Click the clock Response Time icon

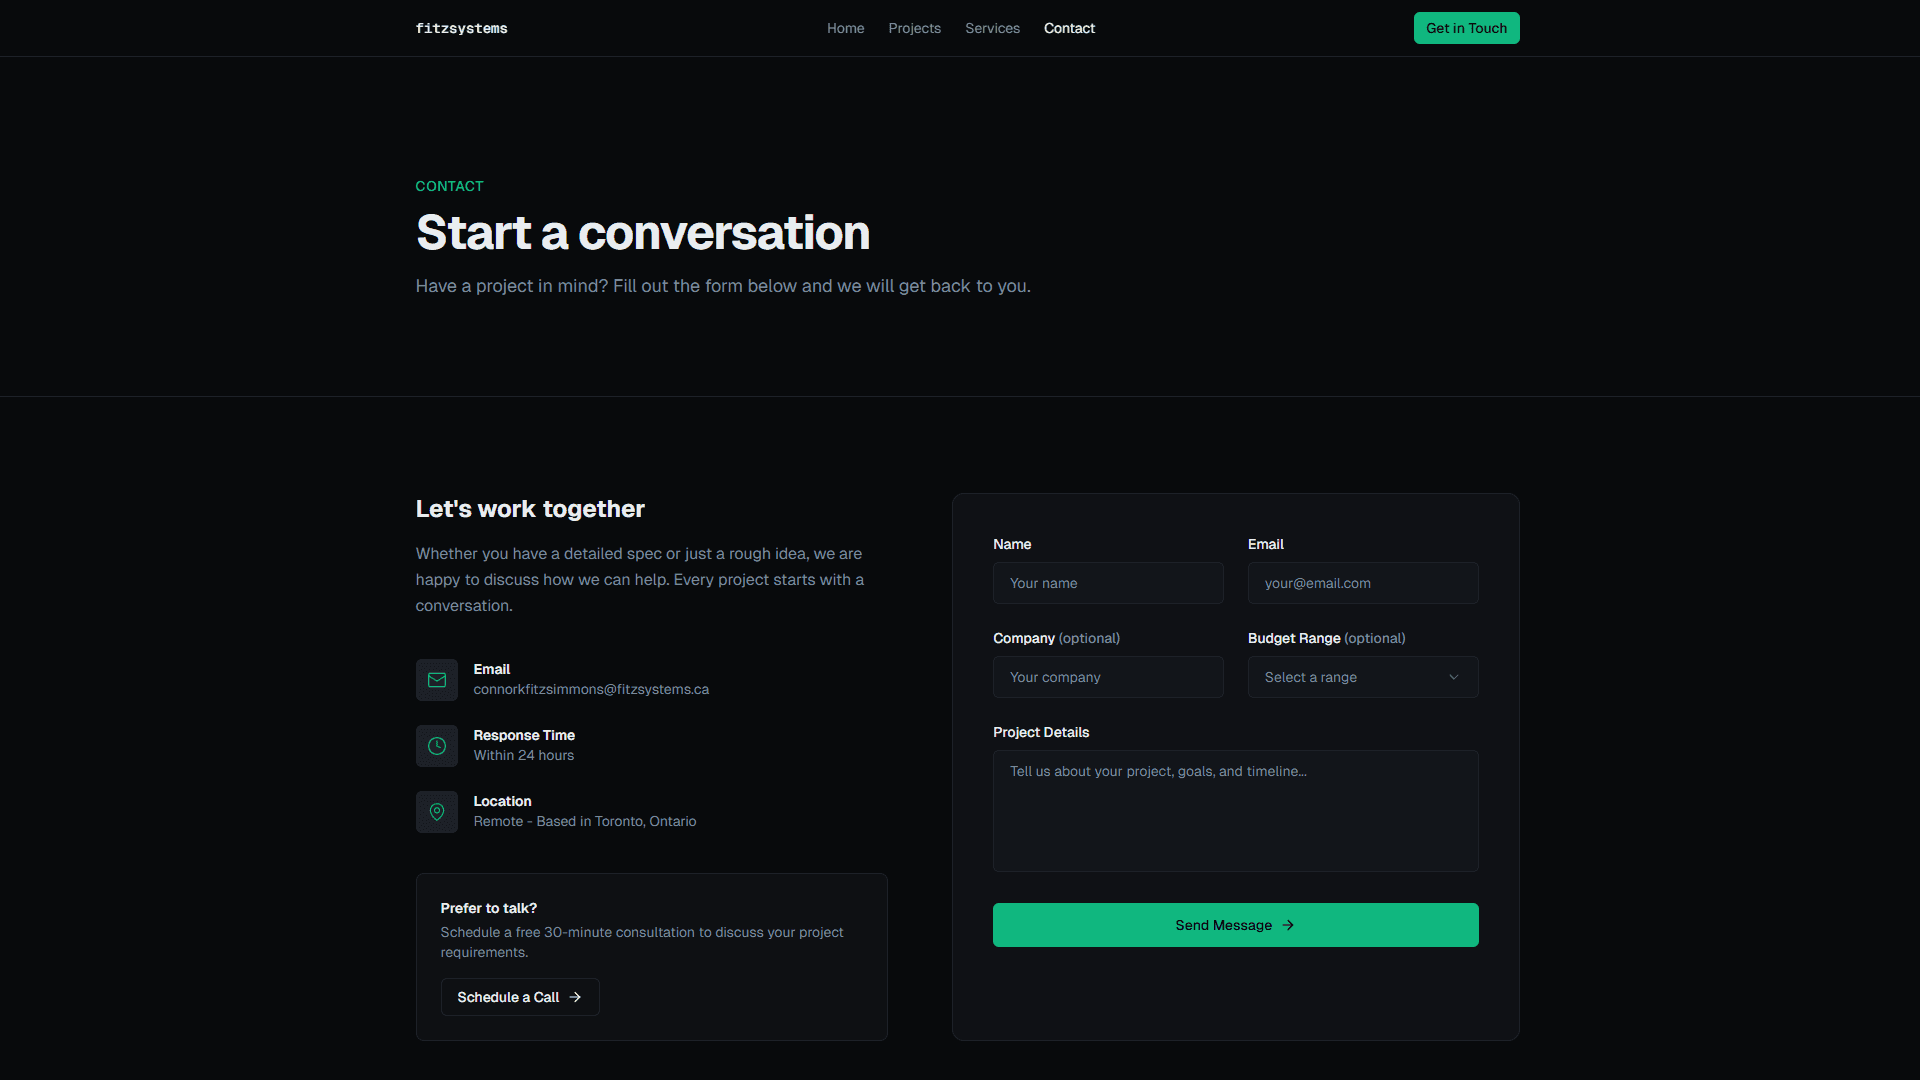pos(437,746)
